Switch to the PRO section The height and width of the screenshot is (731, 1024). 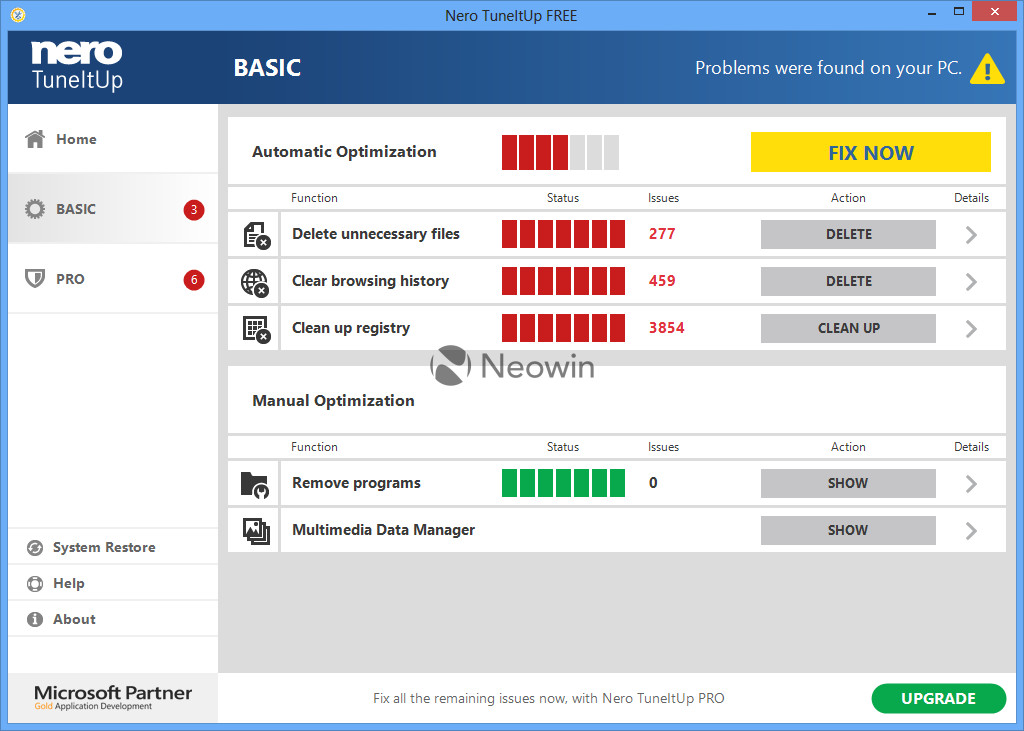click(113, 279)
